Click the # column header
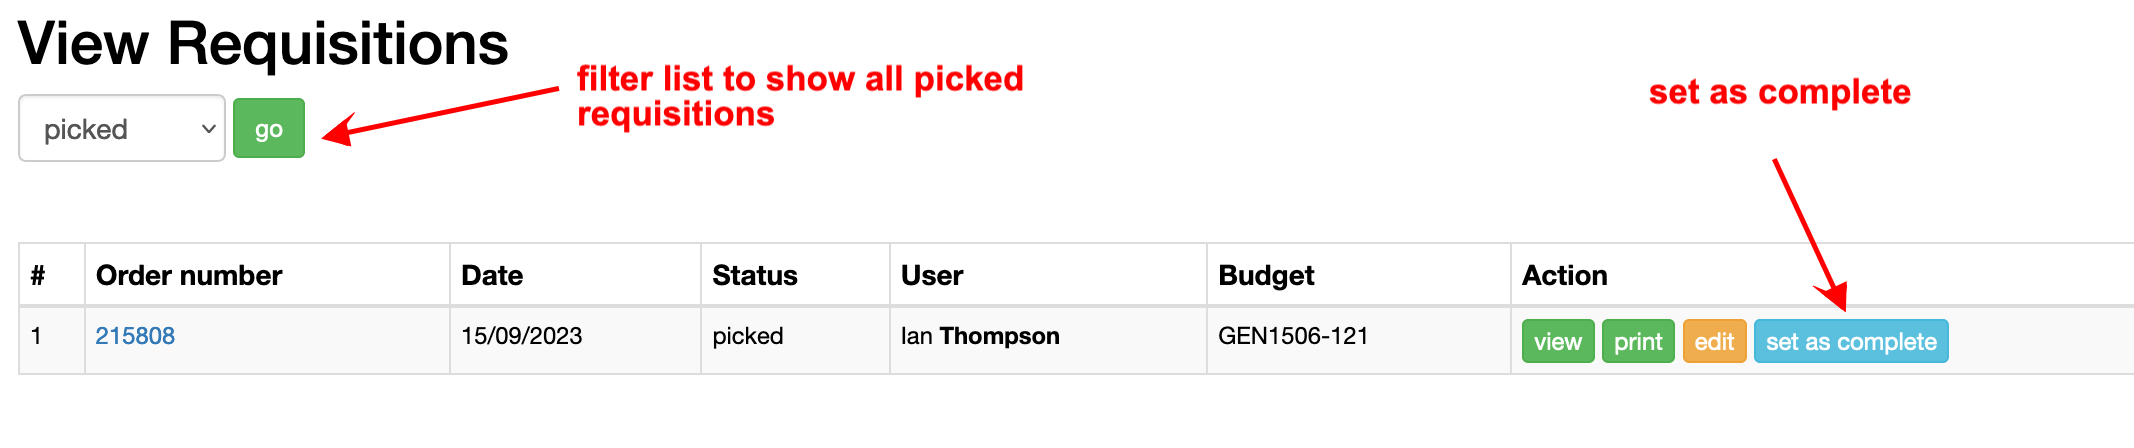Viewport: 2134px width, 448px height. click(x=38, y=276)
